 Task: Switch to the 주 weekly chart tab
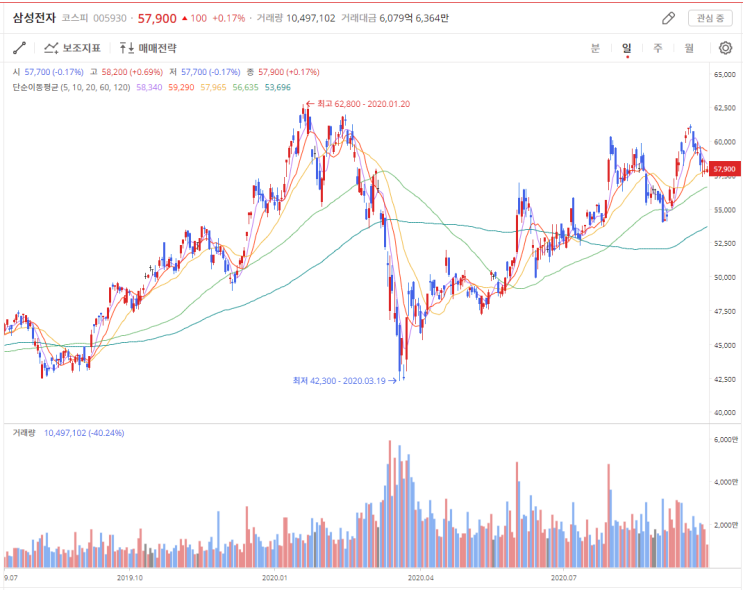[x=658, y=48]
